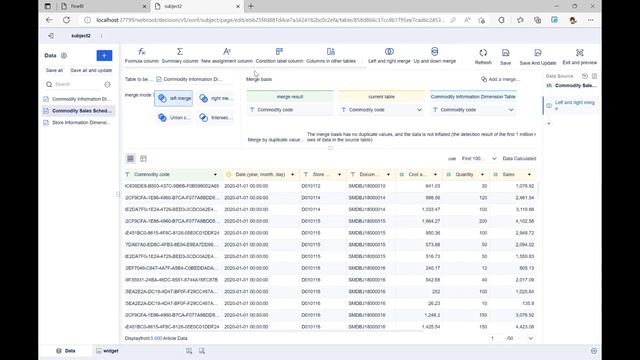Screen dimensions: 640x360
Task: Select Union merge mode
Action: (173, 118)
